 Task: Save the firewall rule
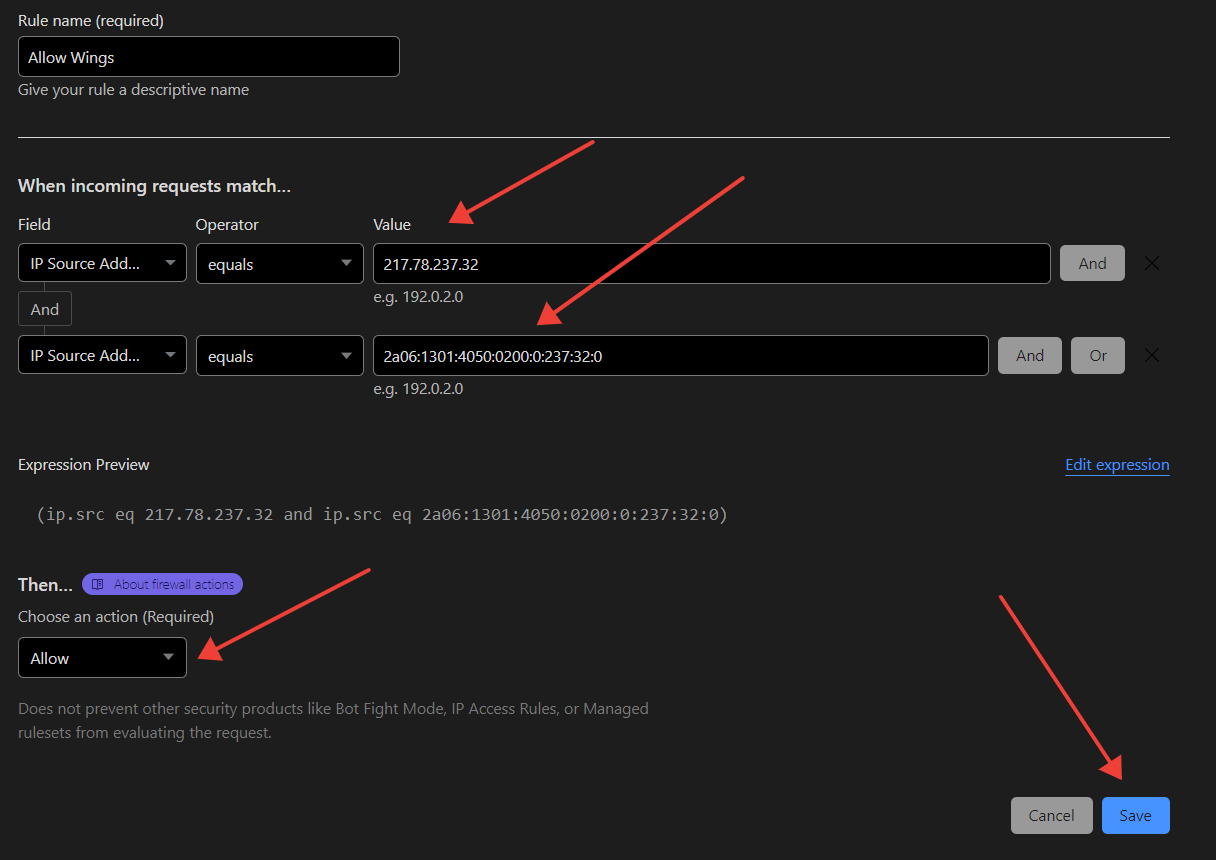1135,815
